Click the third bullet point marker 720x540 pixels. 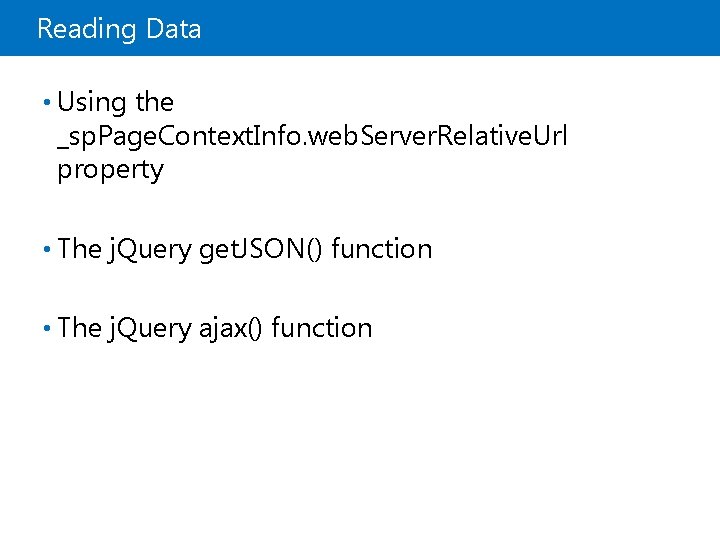(49, 328)
